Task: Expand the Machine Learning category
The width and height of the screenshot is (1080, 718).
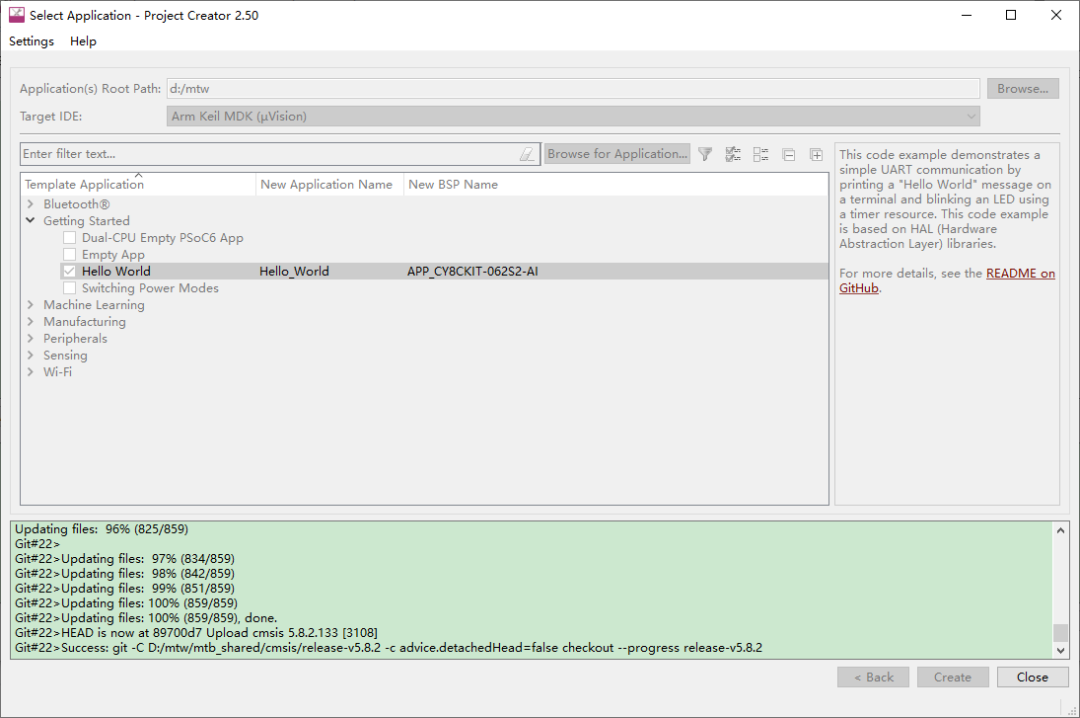Action: (x=30, y=305)
